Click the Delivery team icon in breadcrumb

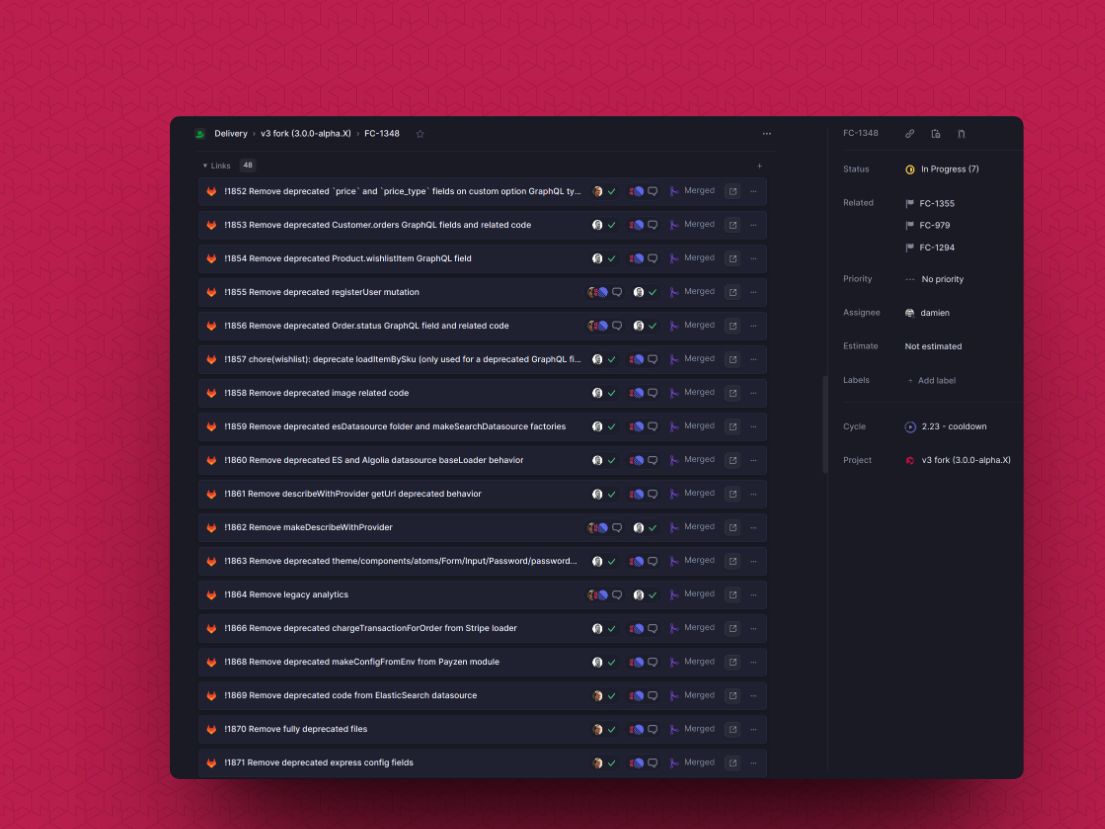coord(200,134)
